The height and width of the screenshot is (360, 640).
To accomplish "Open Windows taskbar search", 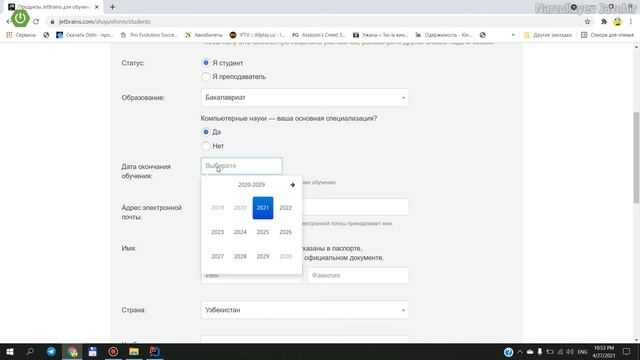I will (30, 351).
